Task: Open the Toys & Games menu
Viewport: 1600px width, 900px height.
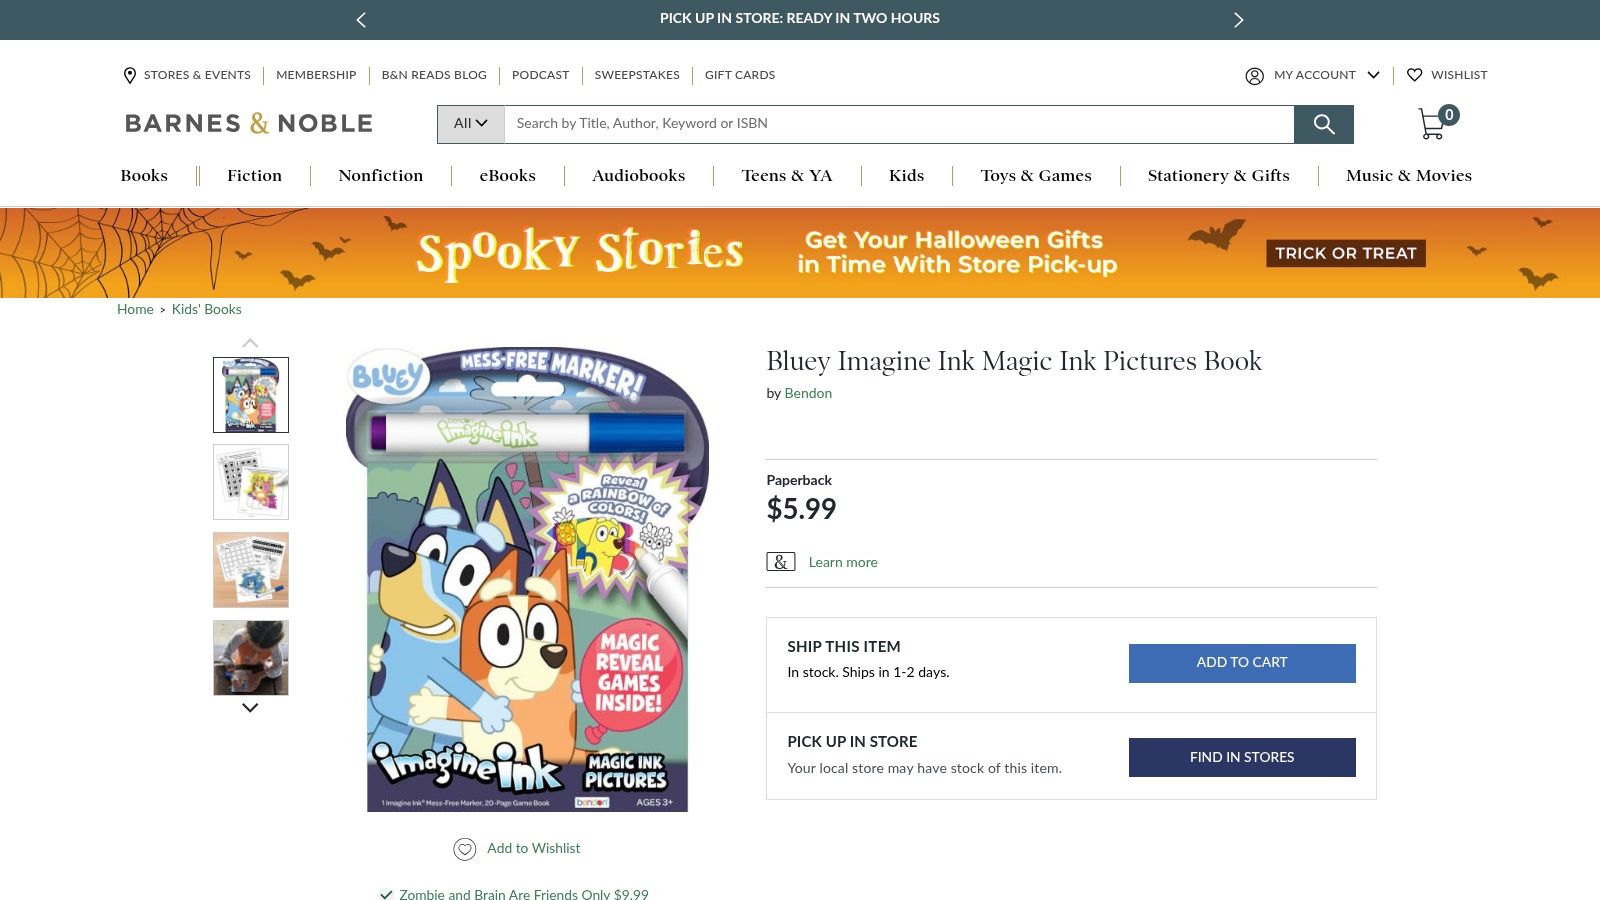Action: [1035, 176]
